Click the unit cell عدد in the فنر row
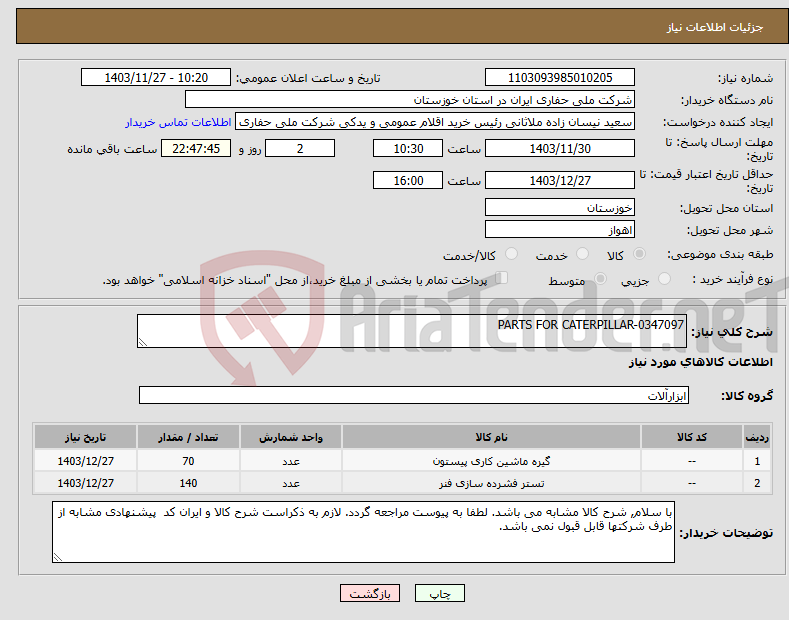 pos(291,483)
